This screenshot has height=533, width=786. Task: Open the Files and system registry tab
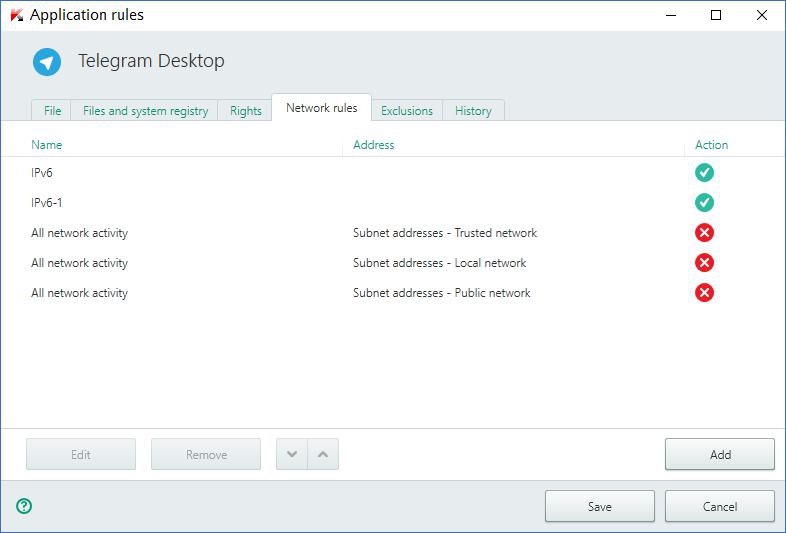(x=145, y=111)
